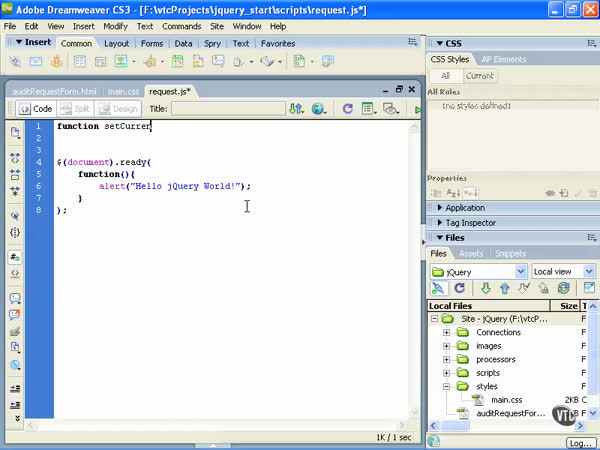Open the Commands menu

pos(181,26)
